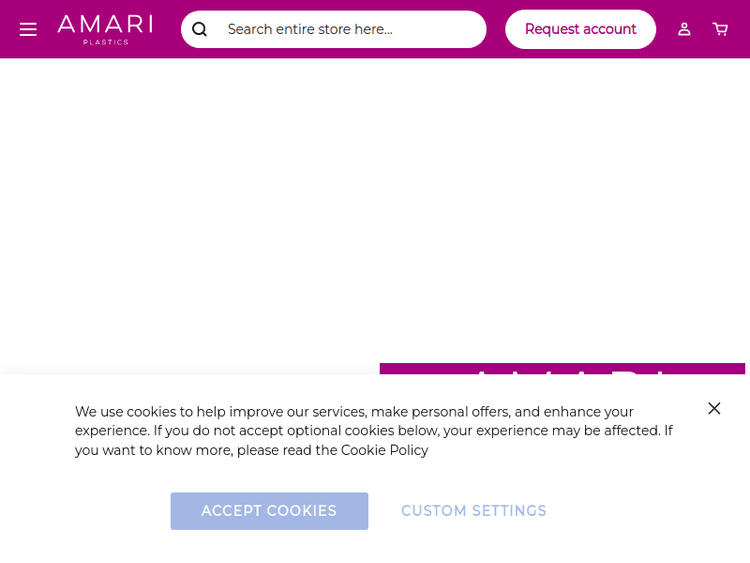Dismiss the cookie notice with X
This screenshot has height=563, width=750.
(714, 408)
